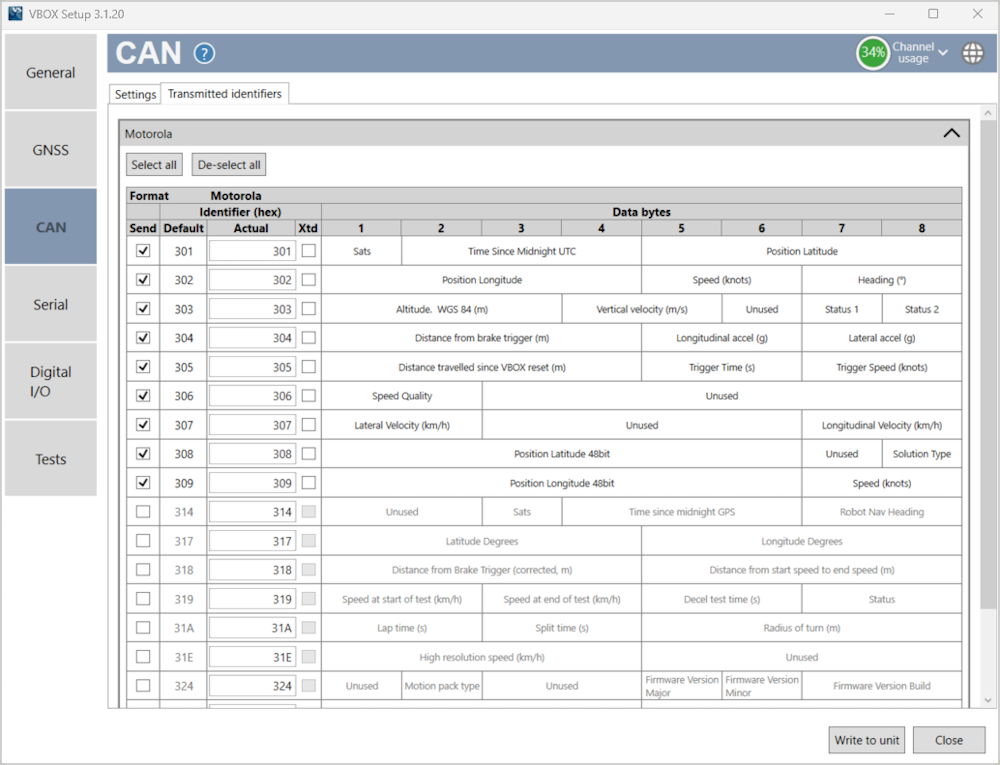Click the Actual identifier field showing 324

click(252, 686)
